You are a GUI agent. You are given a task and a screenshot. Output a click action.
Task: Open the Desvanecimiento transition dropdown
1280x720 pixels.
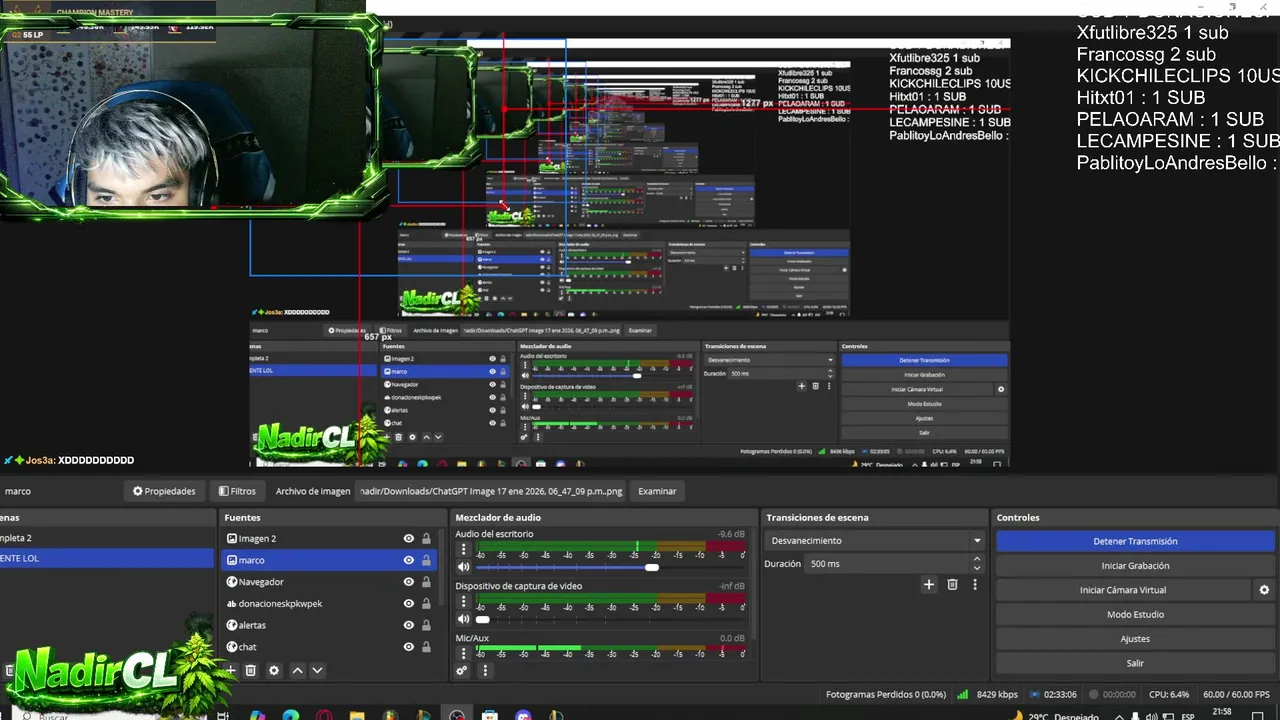pyautogui.click(x=875, y=540)
